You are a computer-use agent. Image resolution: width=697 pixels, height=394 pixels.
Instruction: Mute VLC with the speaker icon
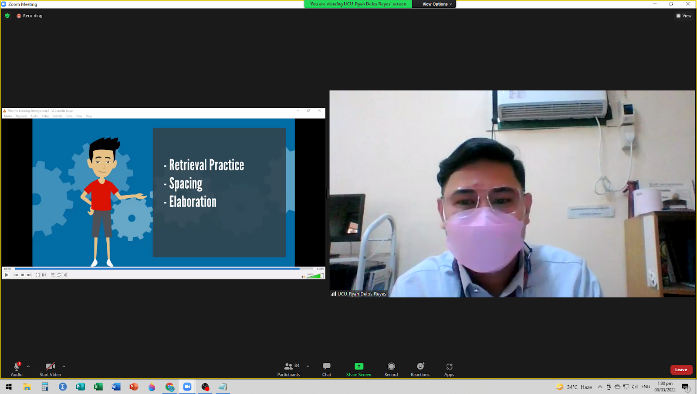303,276
